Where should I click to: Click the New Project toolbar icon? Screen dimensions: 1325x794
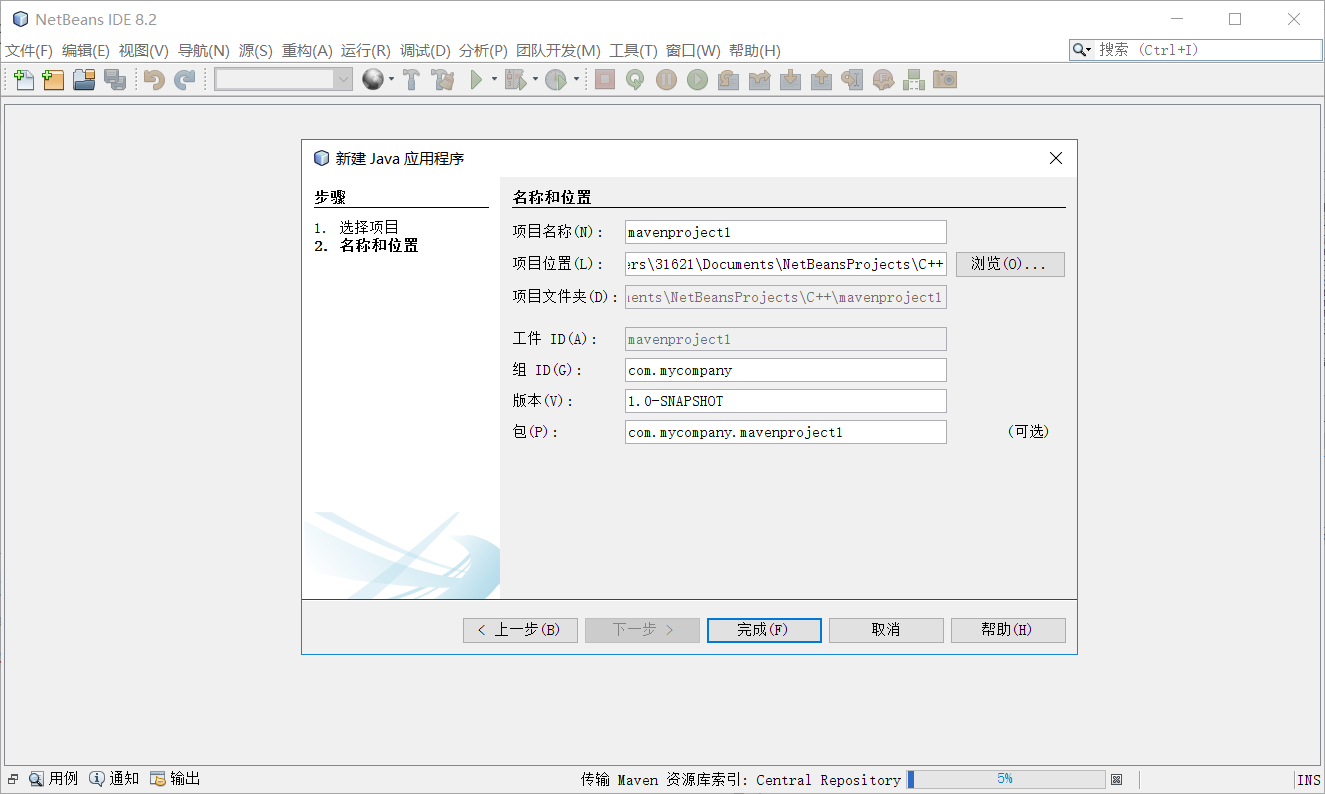coord(53,80)
